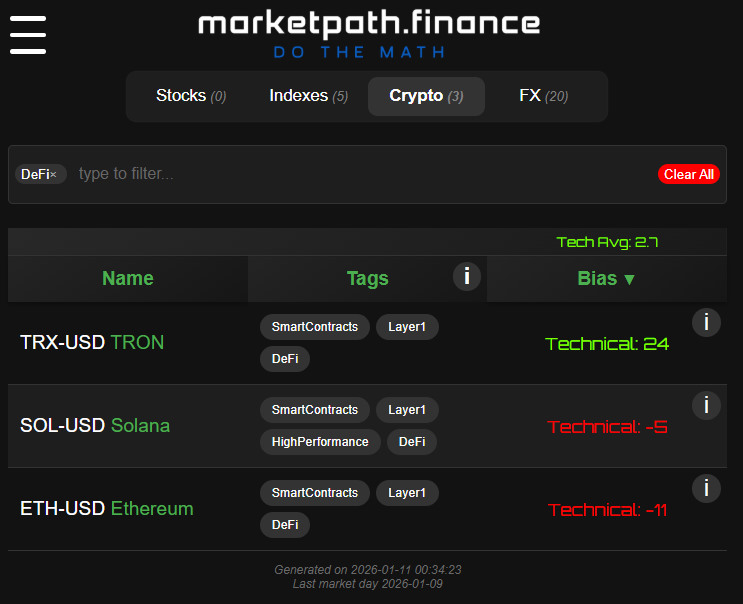The width and height of the screenshot is (743, 604).
Task: Open the ETH-USD Ethereum link
Action: 107,509
